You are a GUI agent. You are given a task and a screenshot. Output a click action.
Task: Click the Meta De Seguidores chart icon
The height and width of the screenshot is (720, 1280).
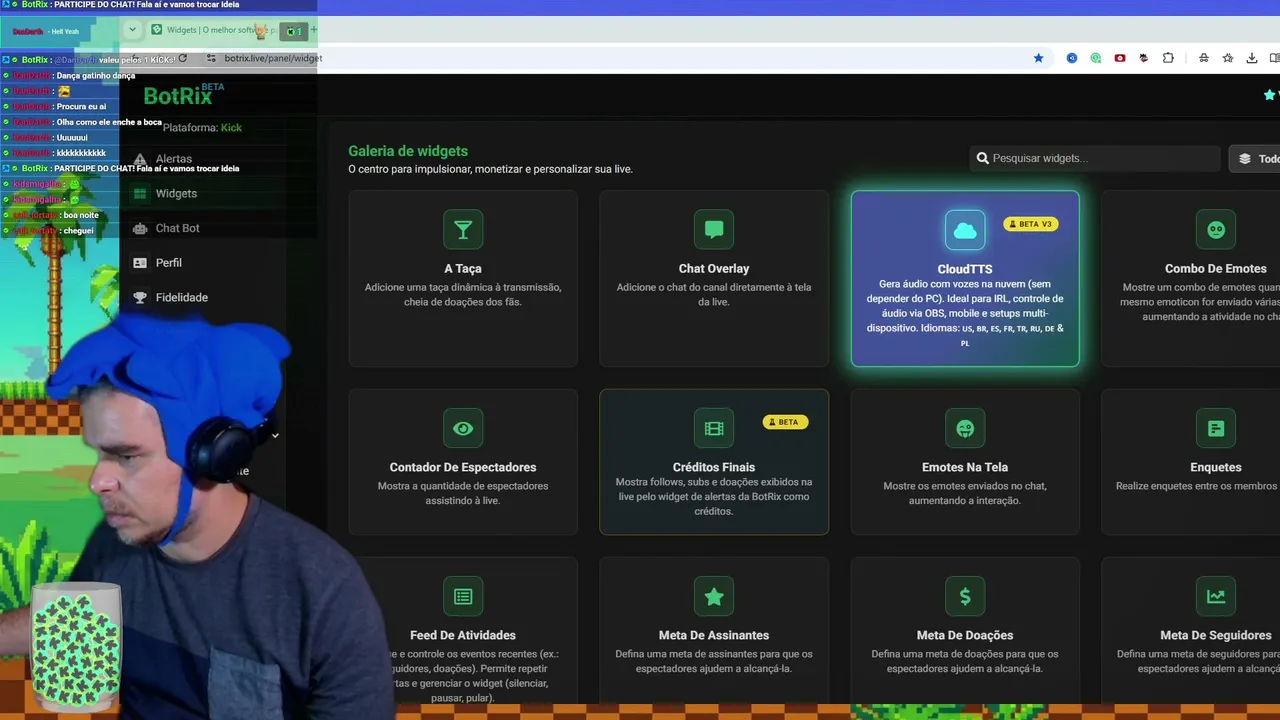1216,597
